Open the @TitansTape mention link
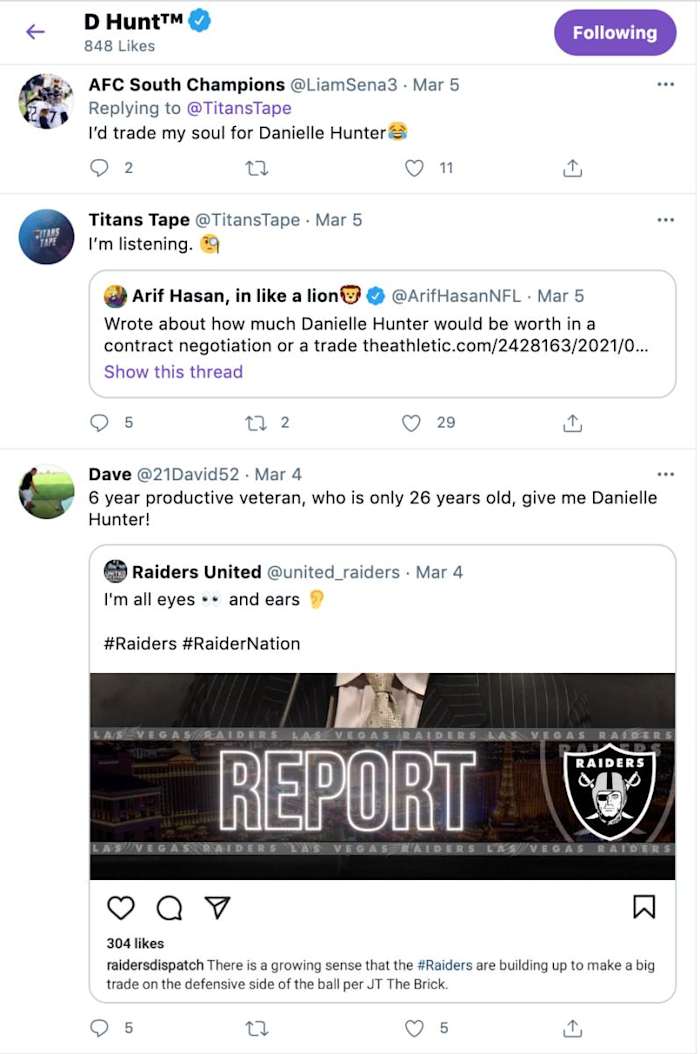 click(239, 108)
